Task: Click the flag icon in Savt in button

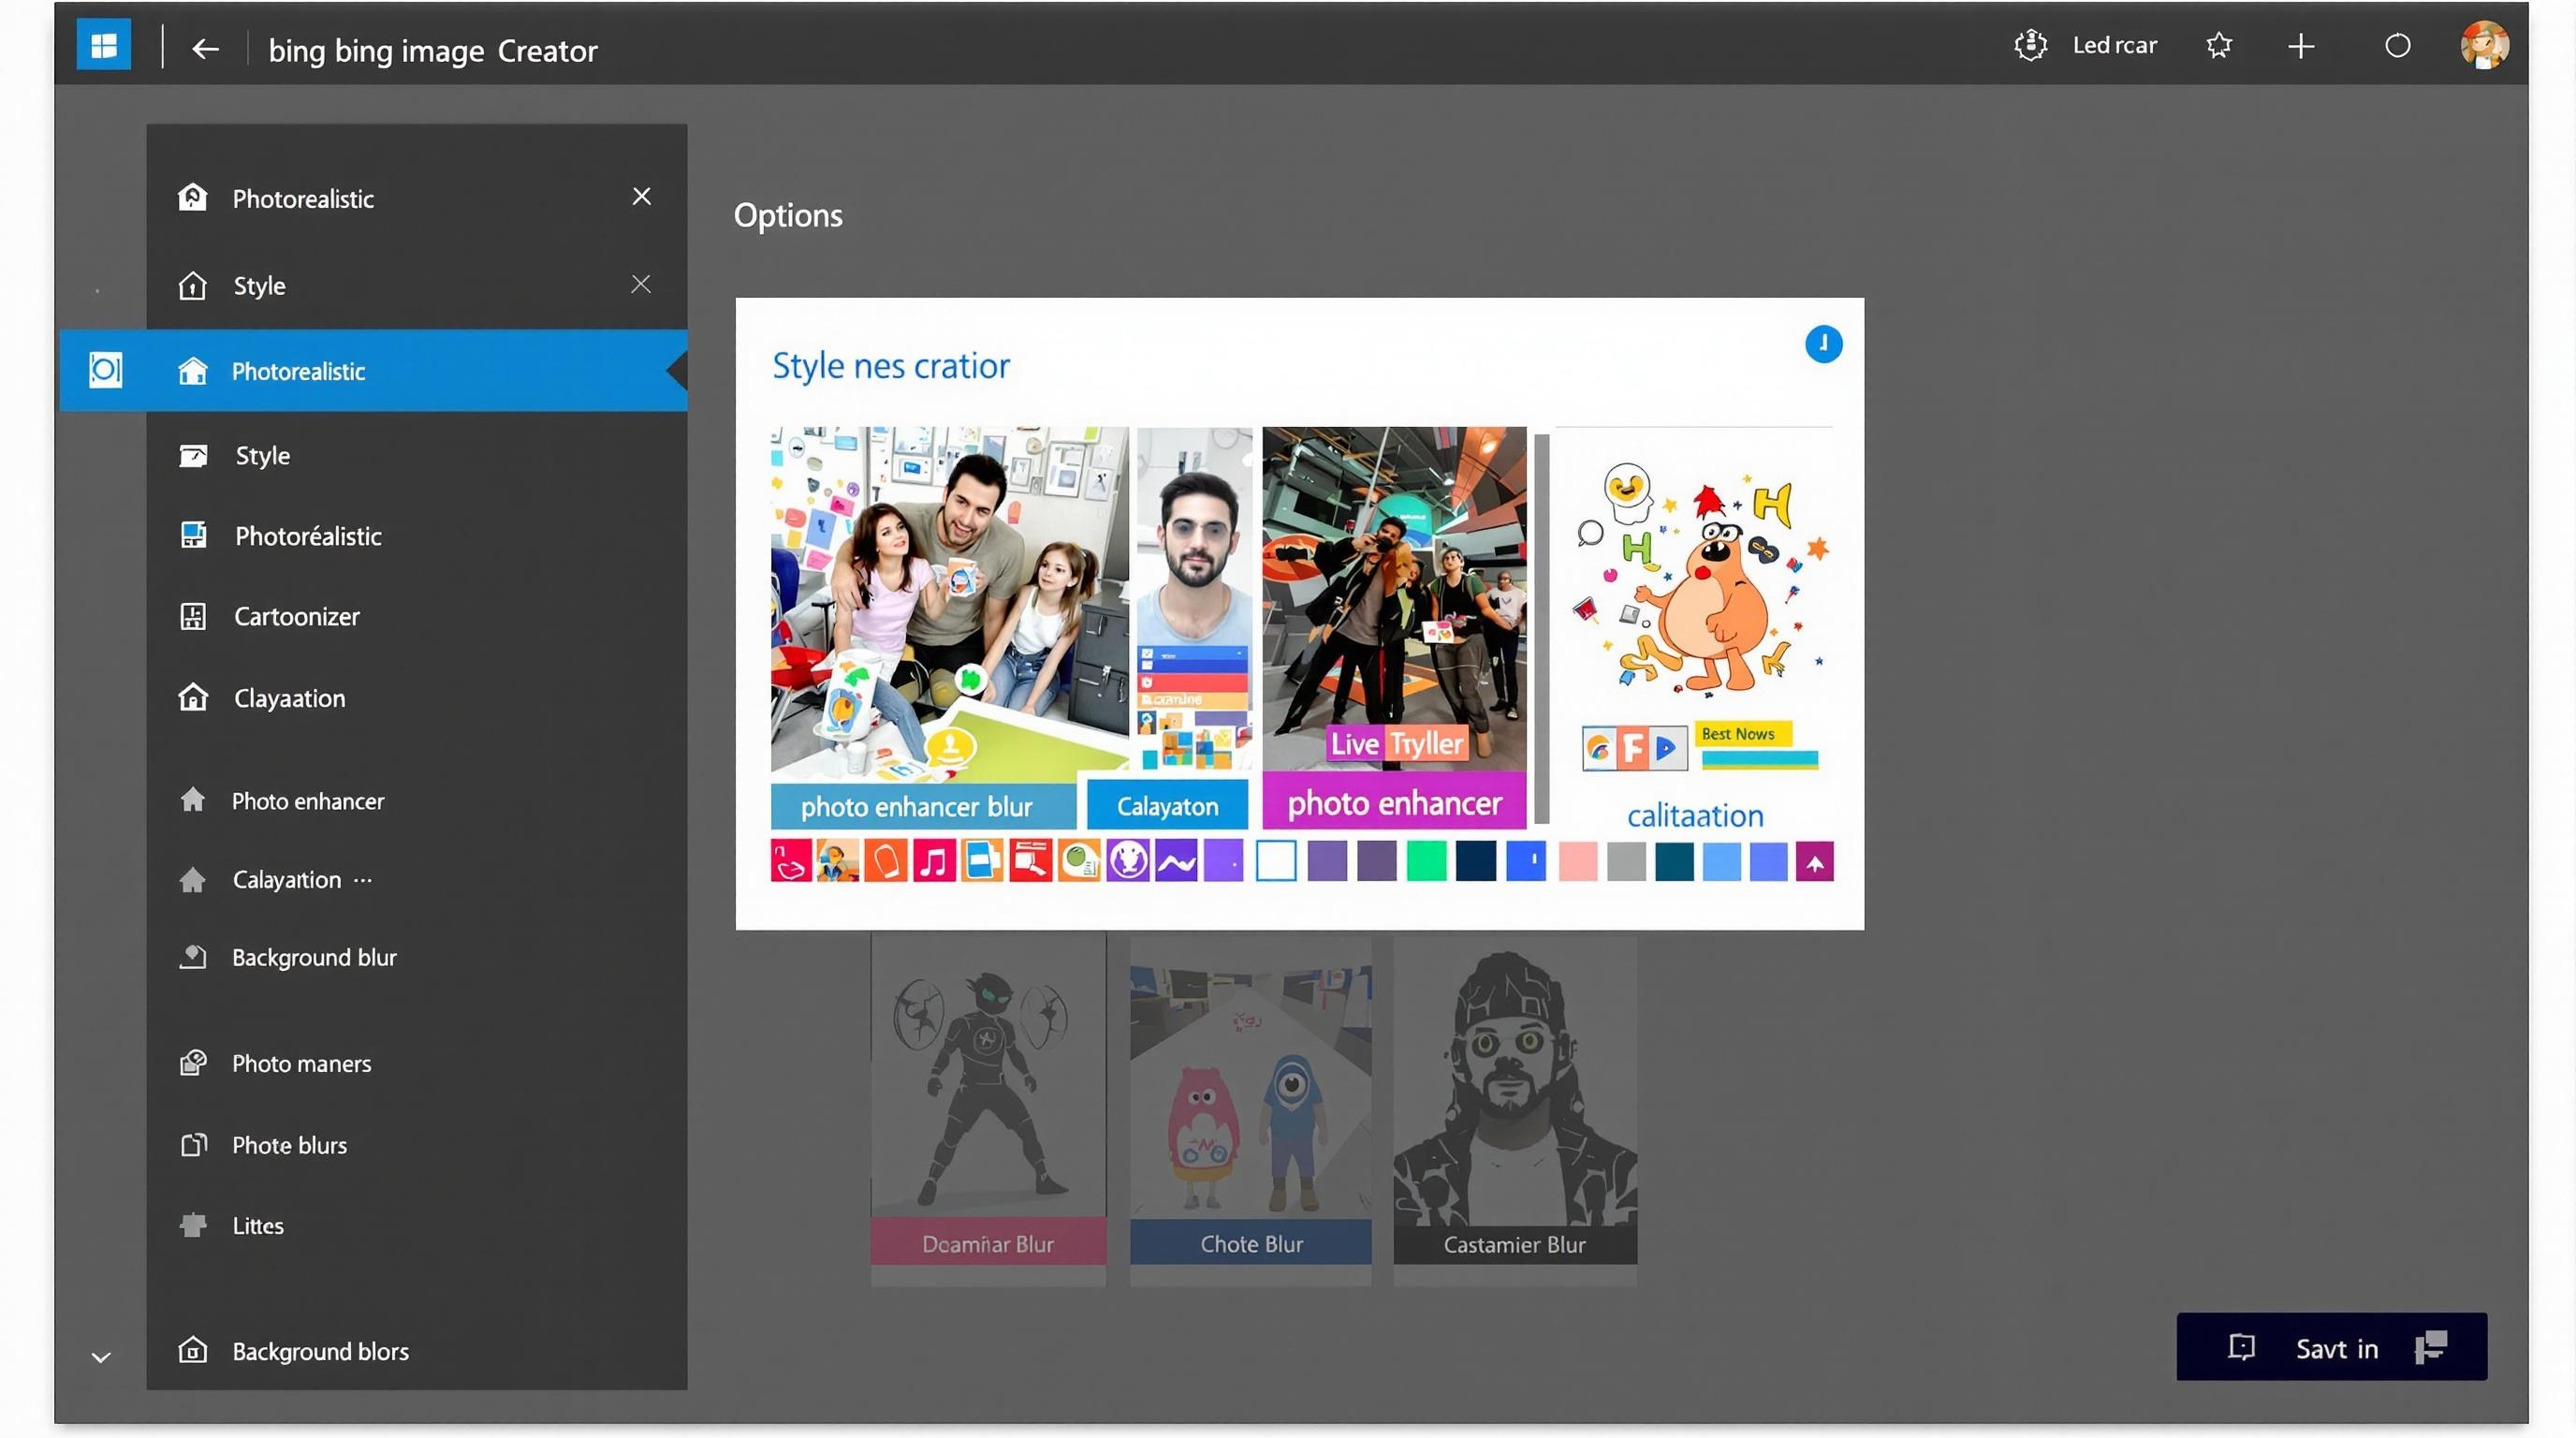Action: click(2431, 1347)
